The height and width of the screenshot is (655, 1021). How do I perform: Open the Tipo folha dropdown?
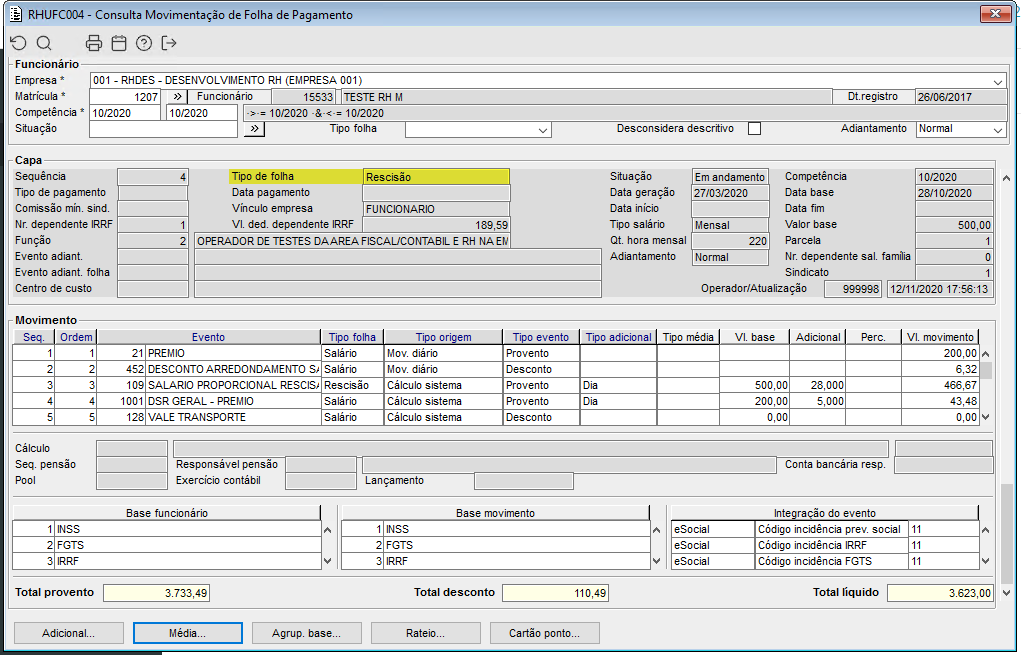543,130
